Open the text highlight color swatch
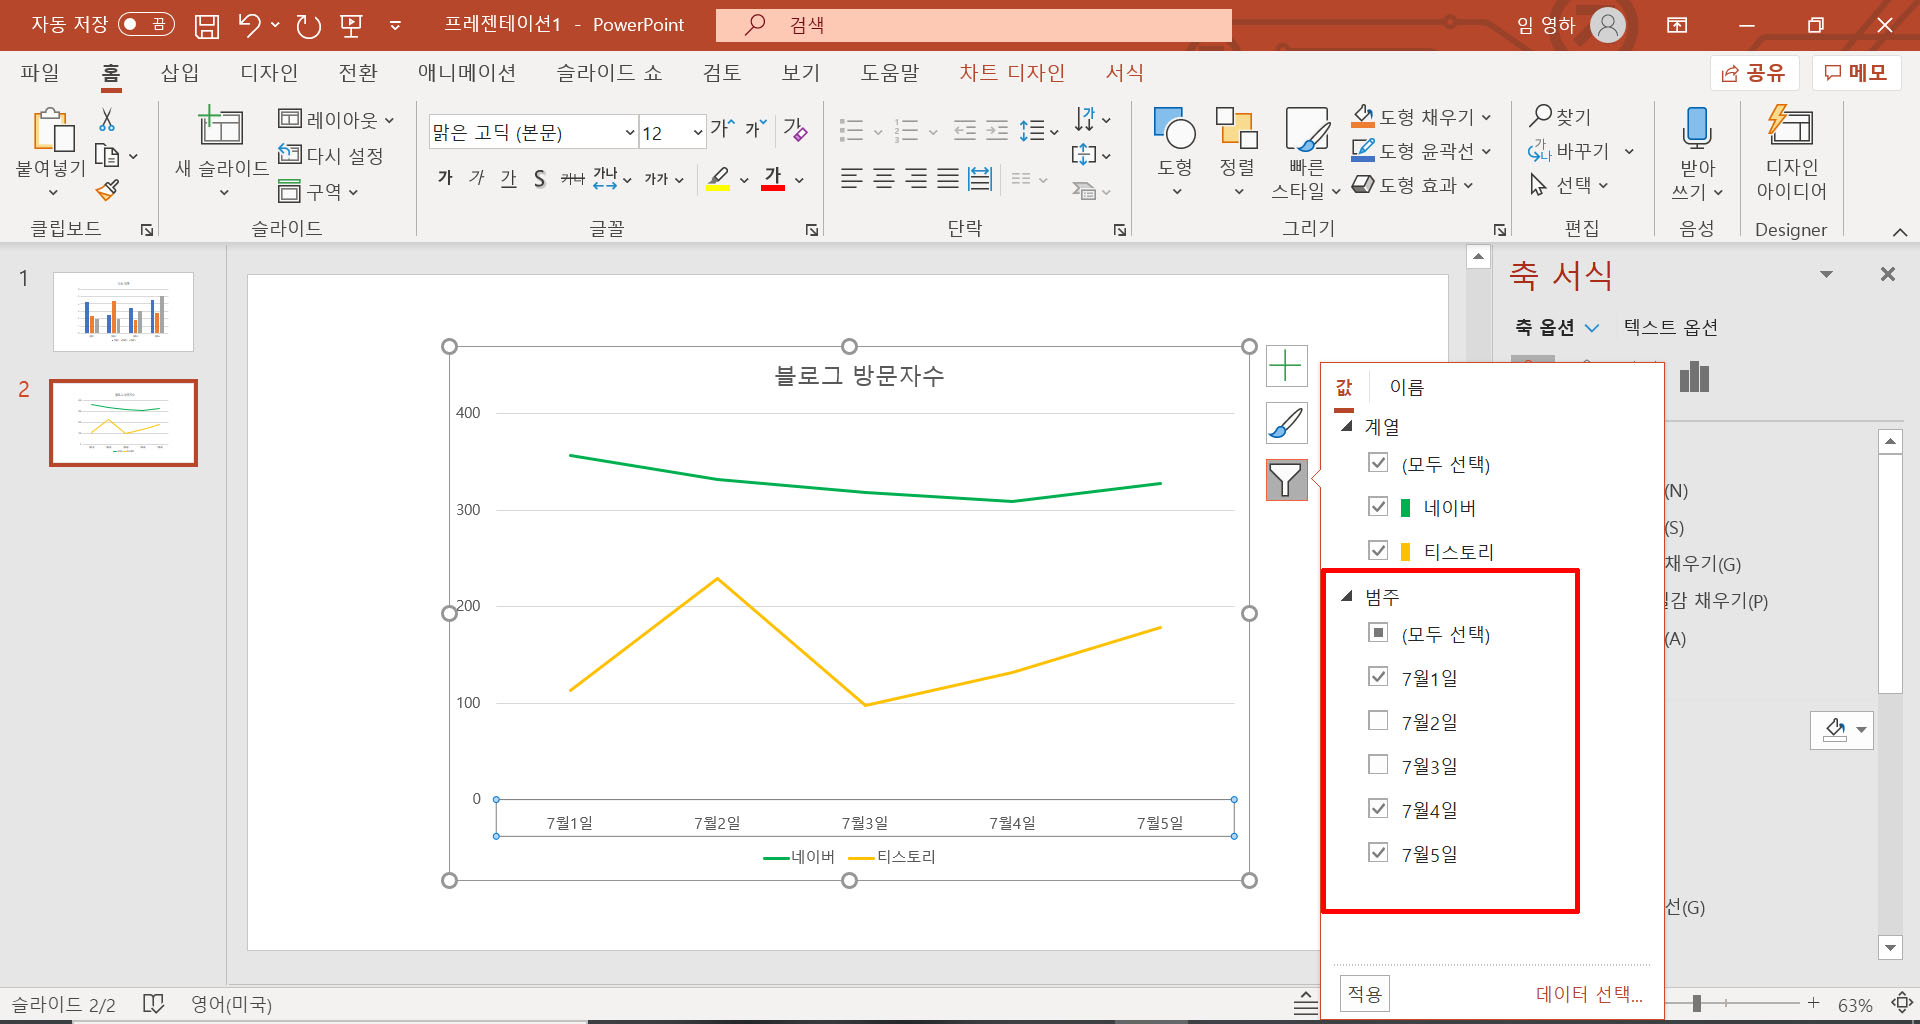Image resolution: width=1920 pixels, height=1024 pixels. (x=718, y=179)
